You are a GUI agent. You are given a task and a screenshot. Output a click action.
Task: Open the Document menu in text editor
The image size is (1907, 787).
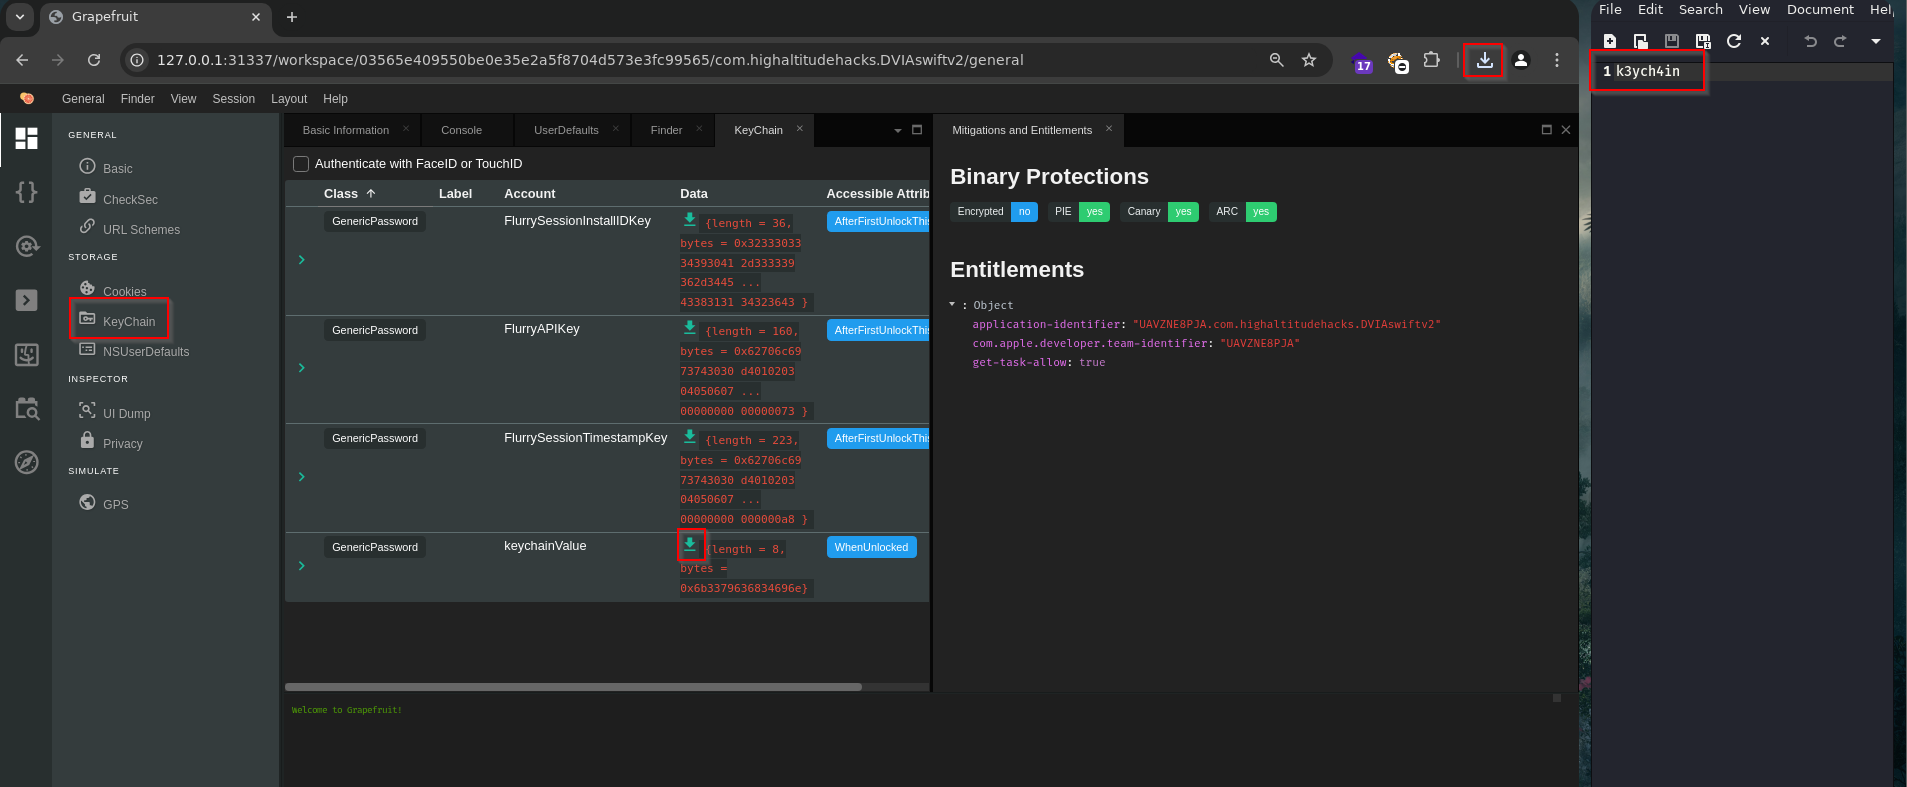click(1820, 10)
